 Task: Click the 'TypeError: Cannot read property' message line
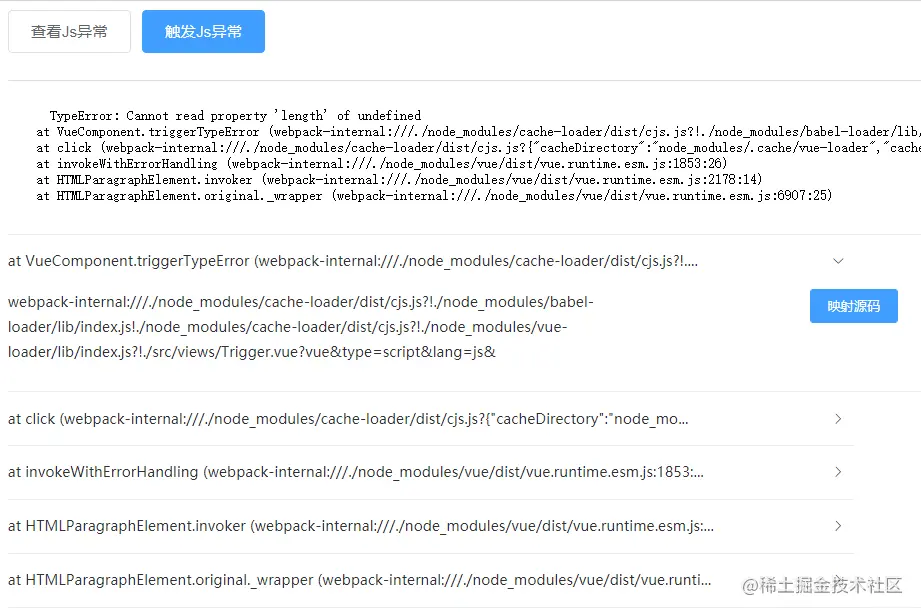(235, 116)
